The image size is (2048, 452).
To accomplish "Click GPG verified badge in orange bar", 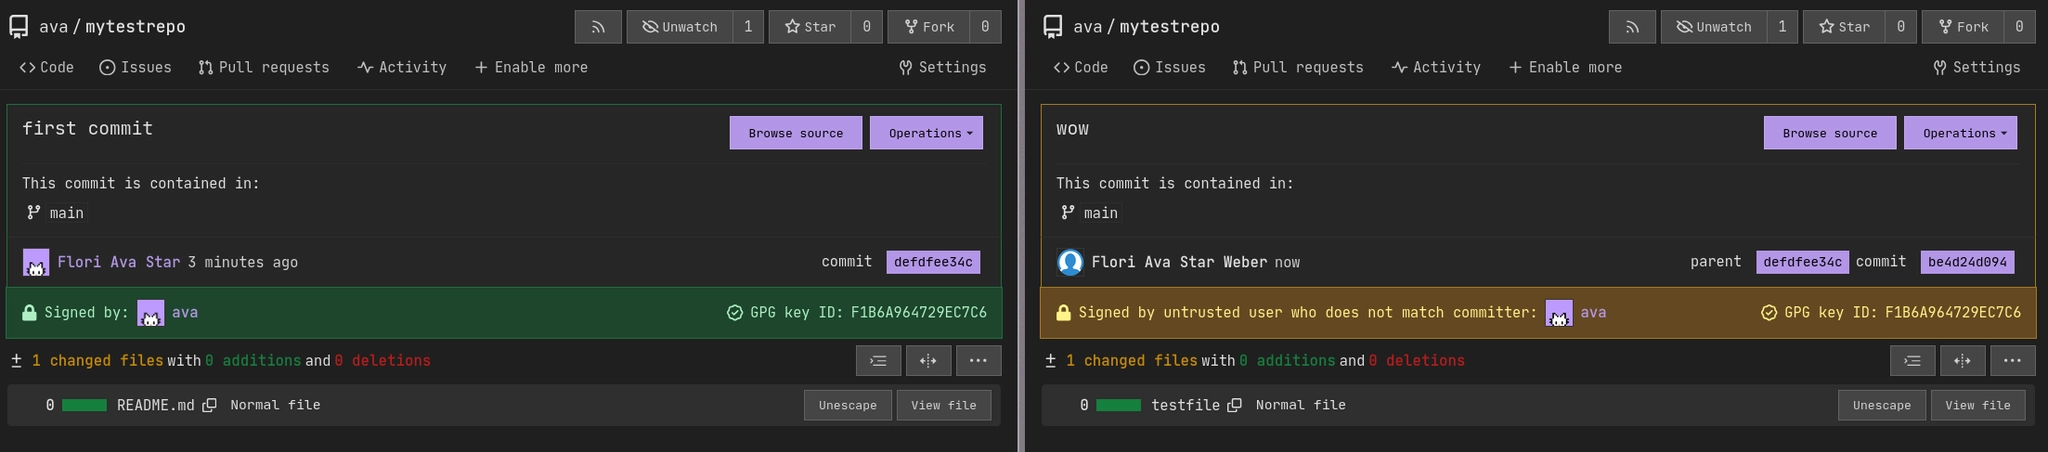I will pyautogui.click(x=1769, y=313).
